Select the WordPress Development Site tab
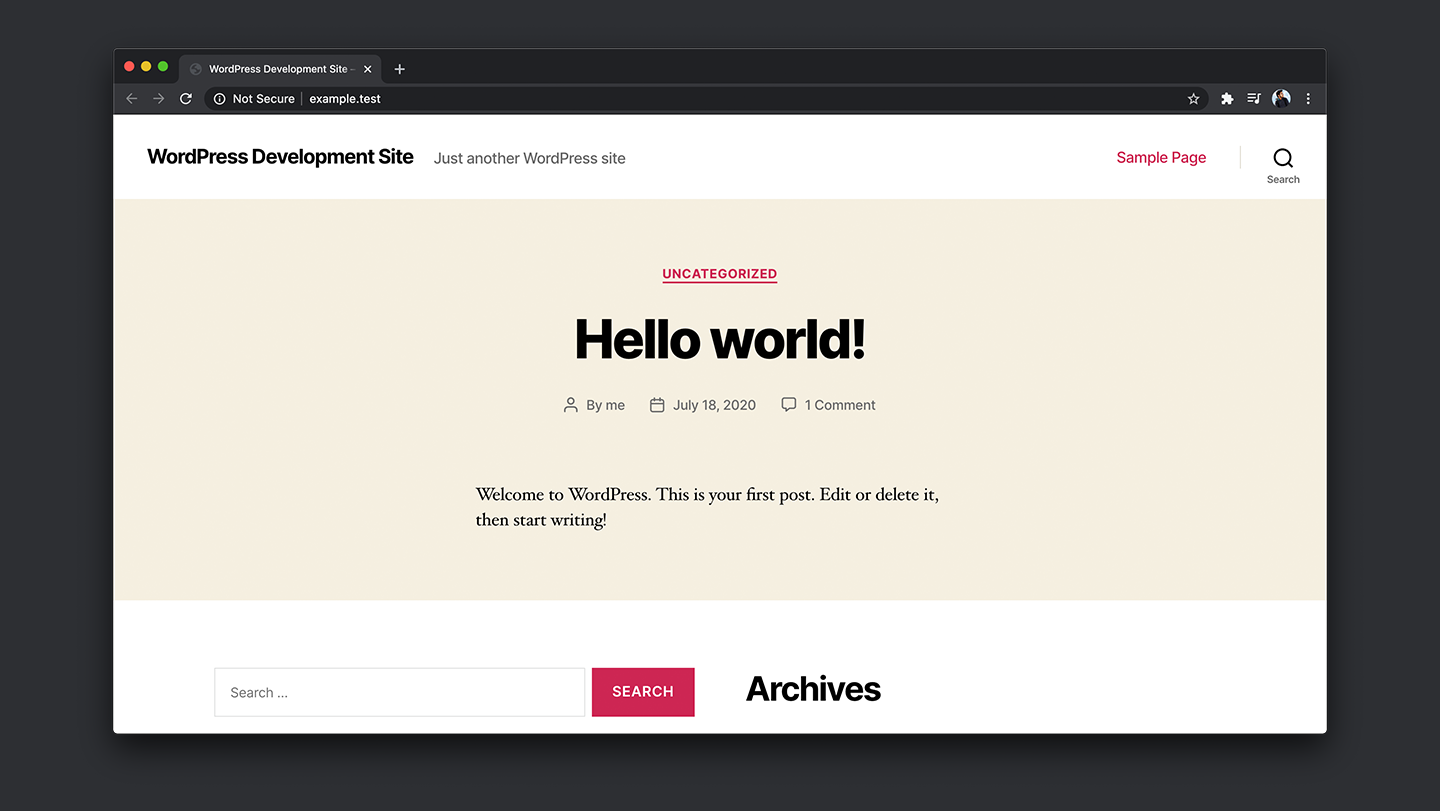The width and height of the screenshot is (1440, 811). click(x=280, y=69)
